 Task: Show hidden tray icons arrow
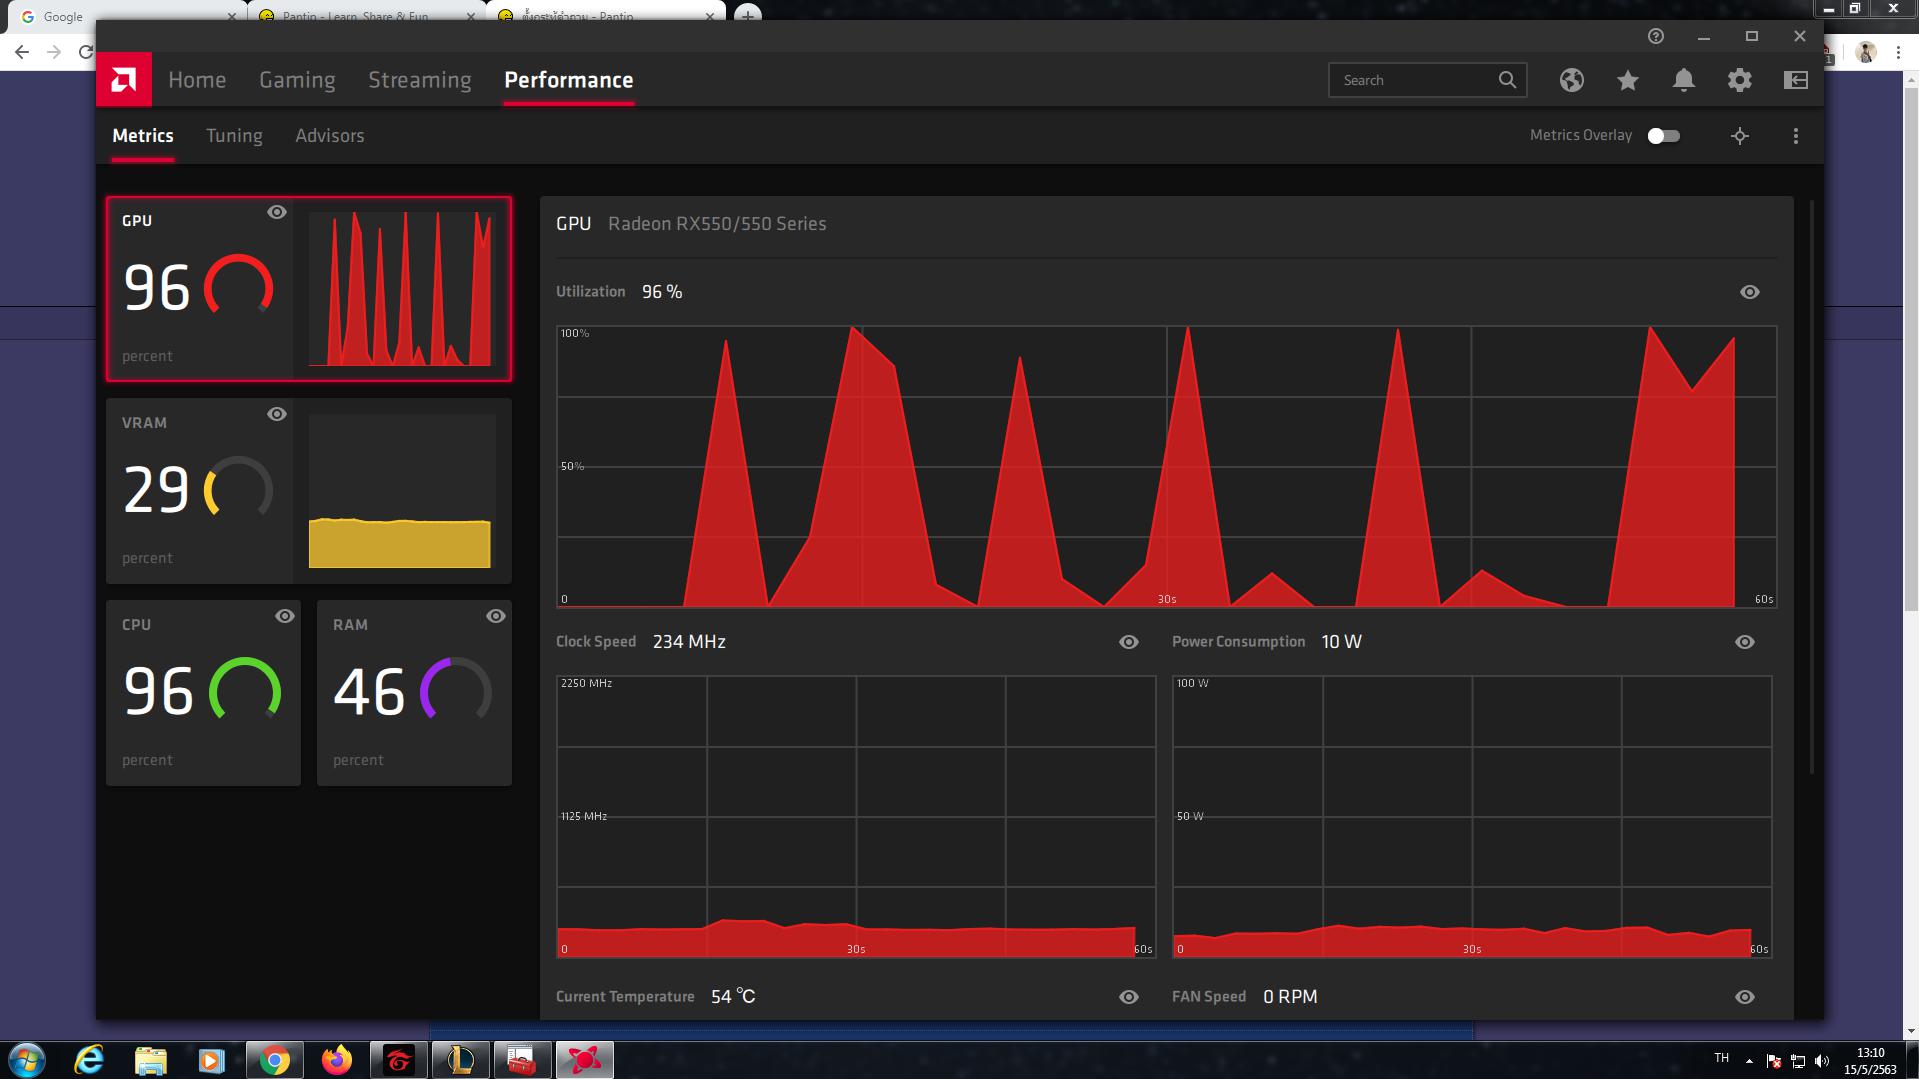(1749, 1061)
